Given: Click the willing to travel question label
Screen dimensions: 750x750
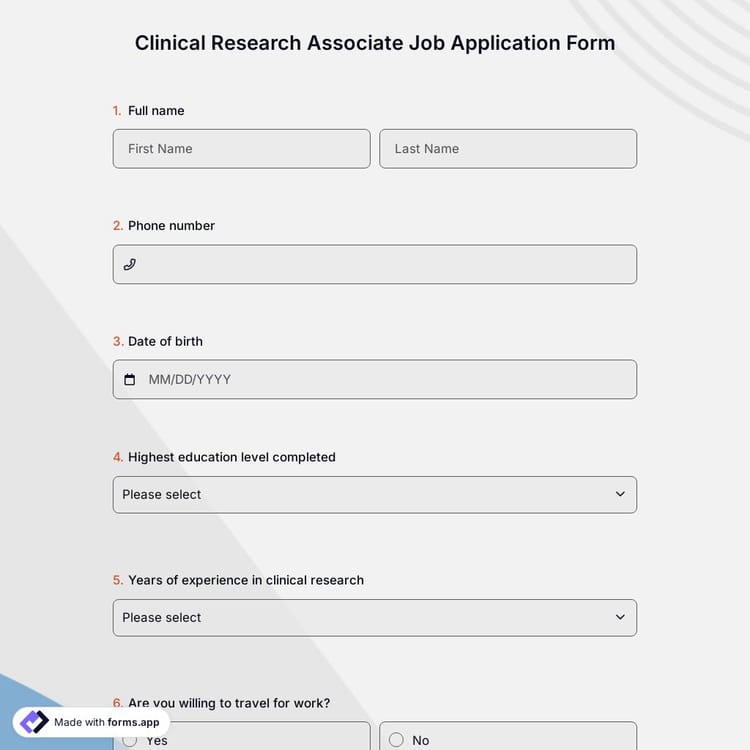Looking at the screenshot, I should 228,703.
